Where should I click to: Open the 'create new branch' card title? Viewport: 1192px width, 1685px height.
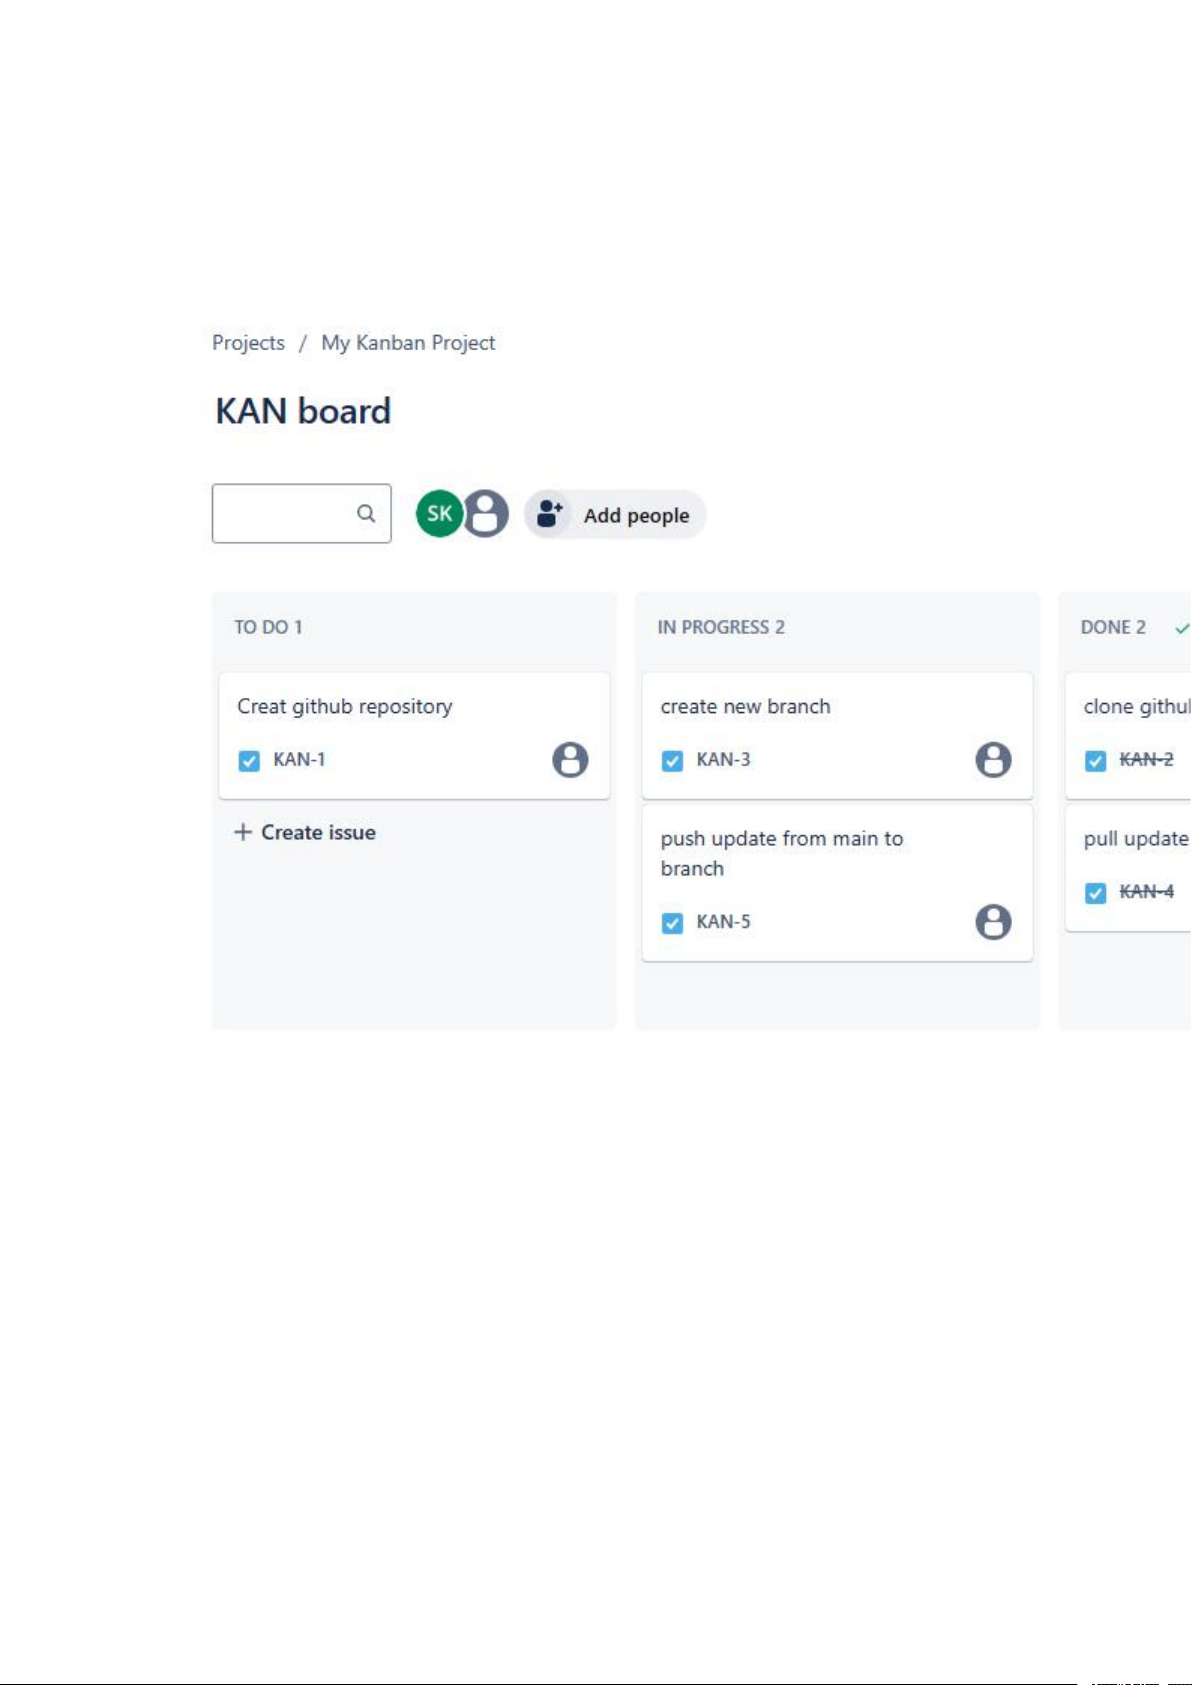[x=745, y=706]
